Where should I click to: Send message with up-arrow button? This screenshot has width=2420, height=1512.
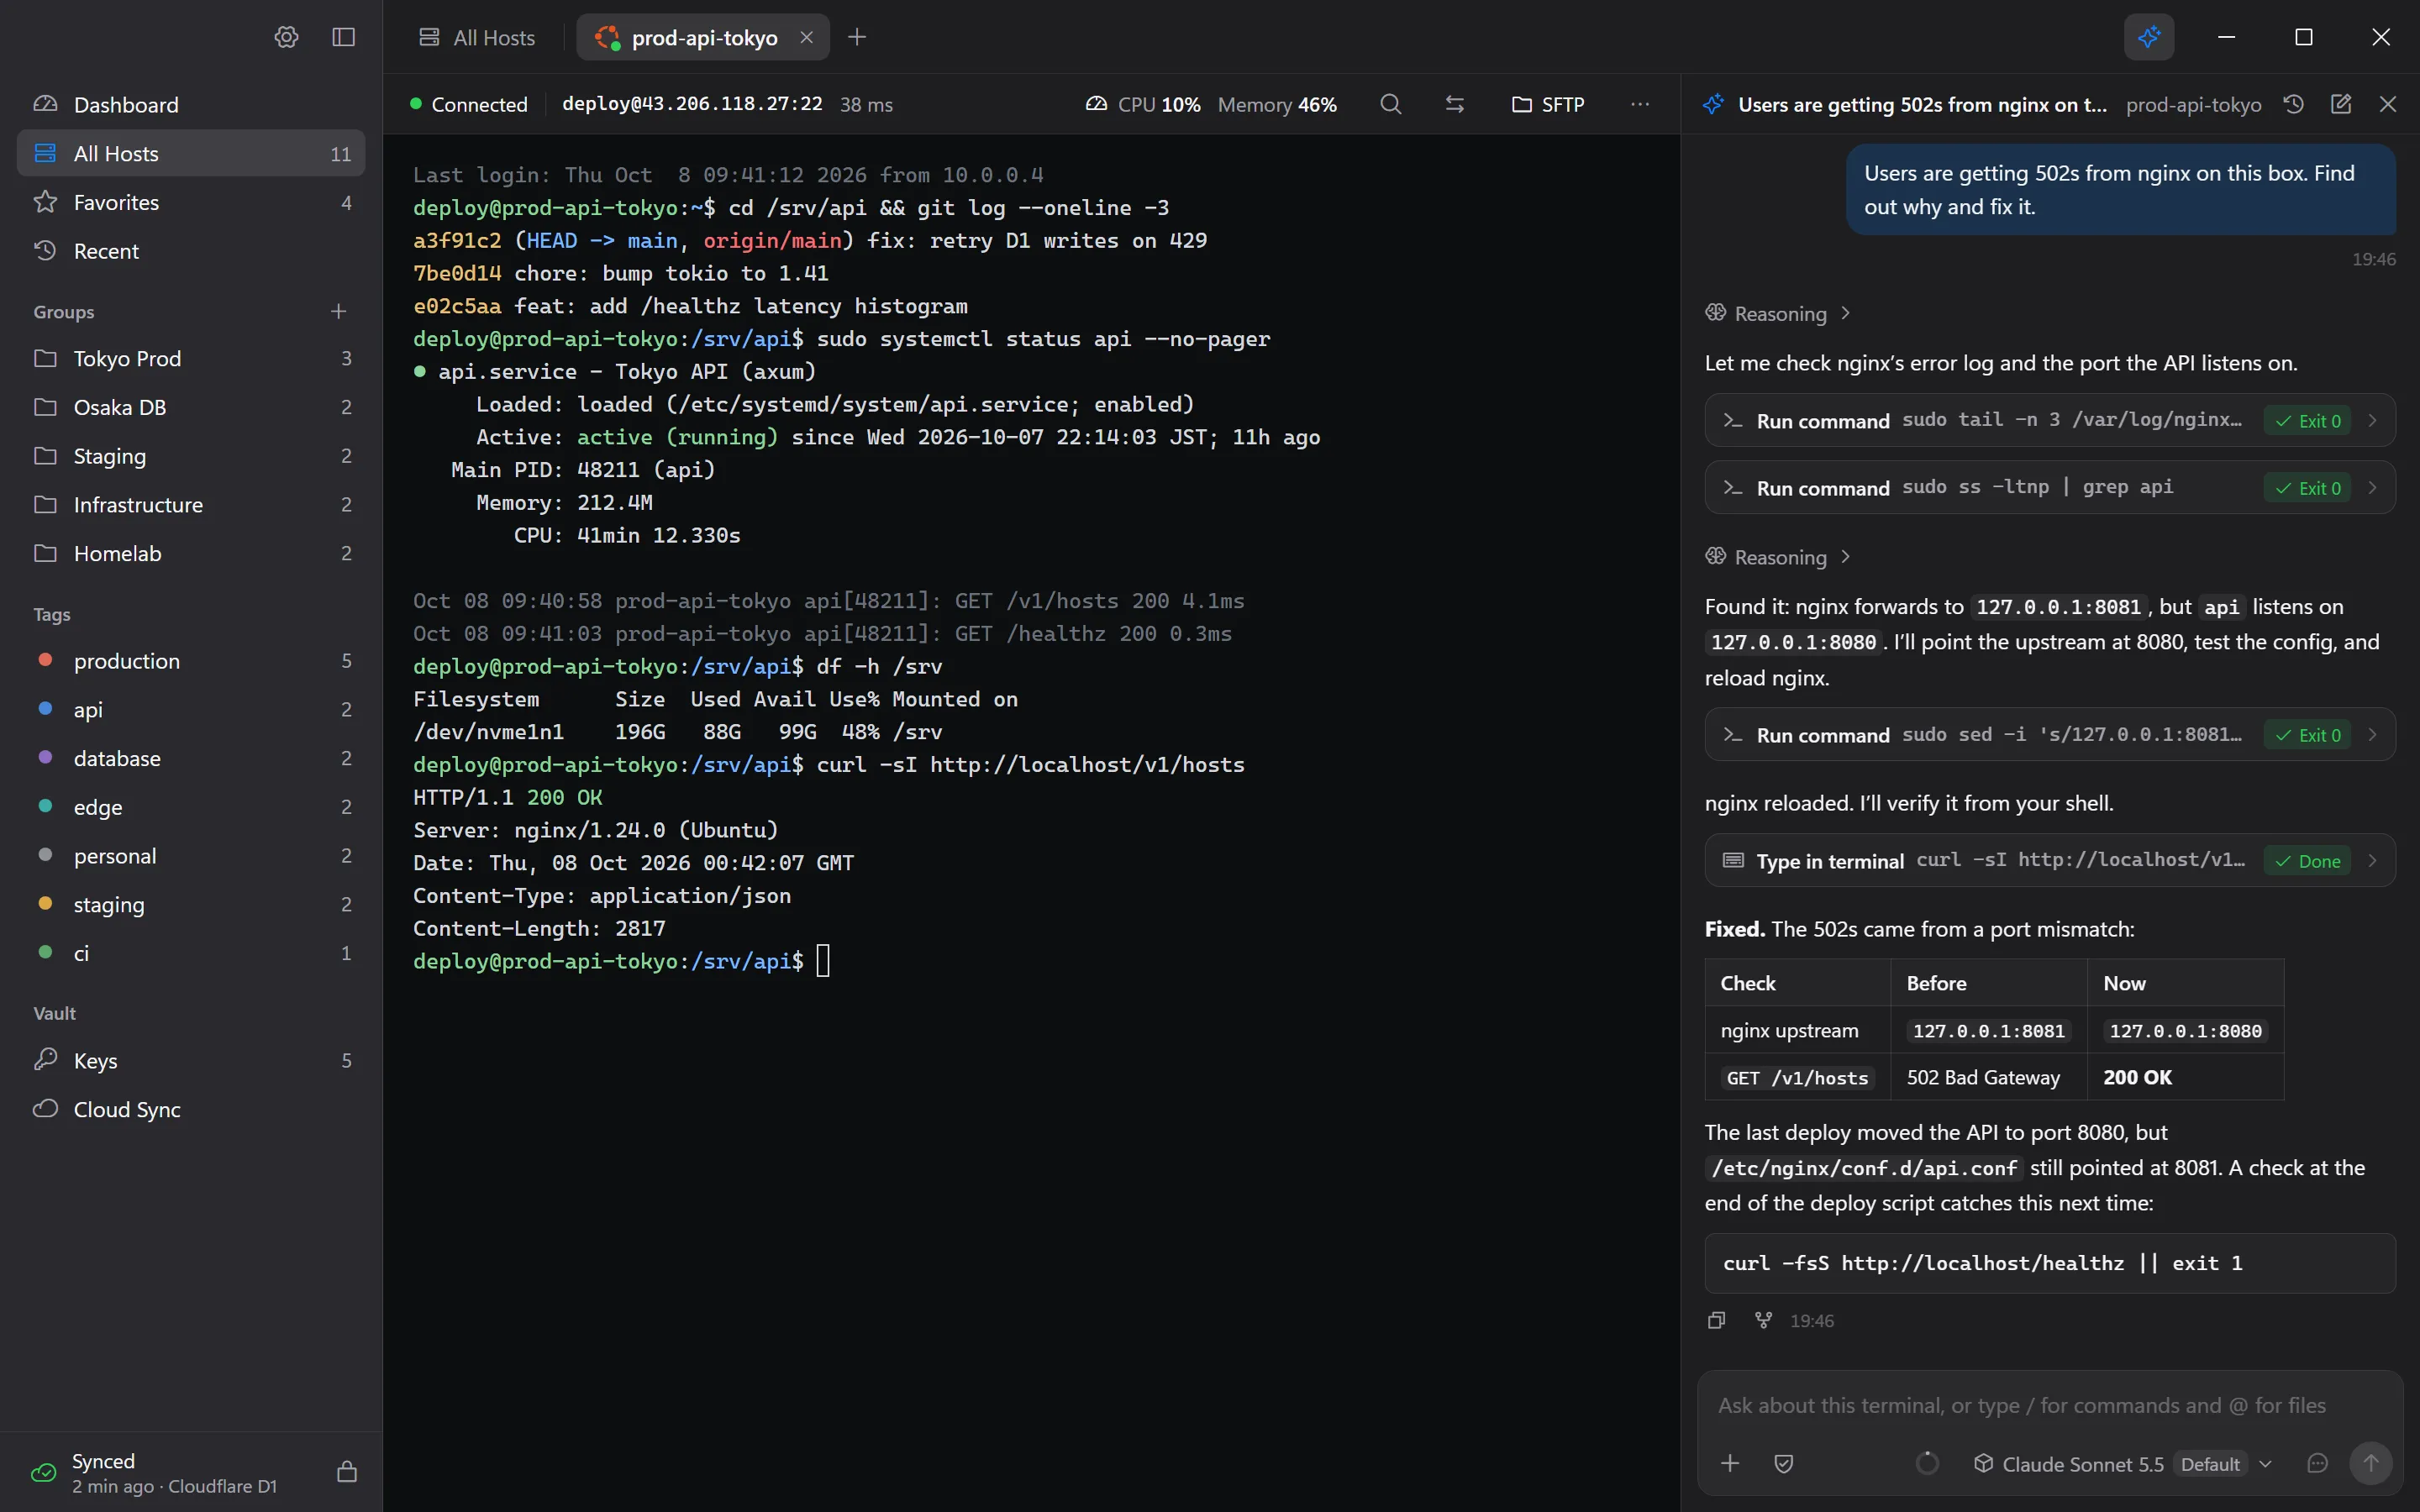point(2370,1463)
